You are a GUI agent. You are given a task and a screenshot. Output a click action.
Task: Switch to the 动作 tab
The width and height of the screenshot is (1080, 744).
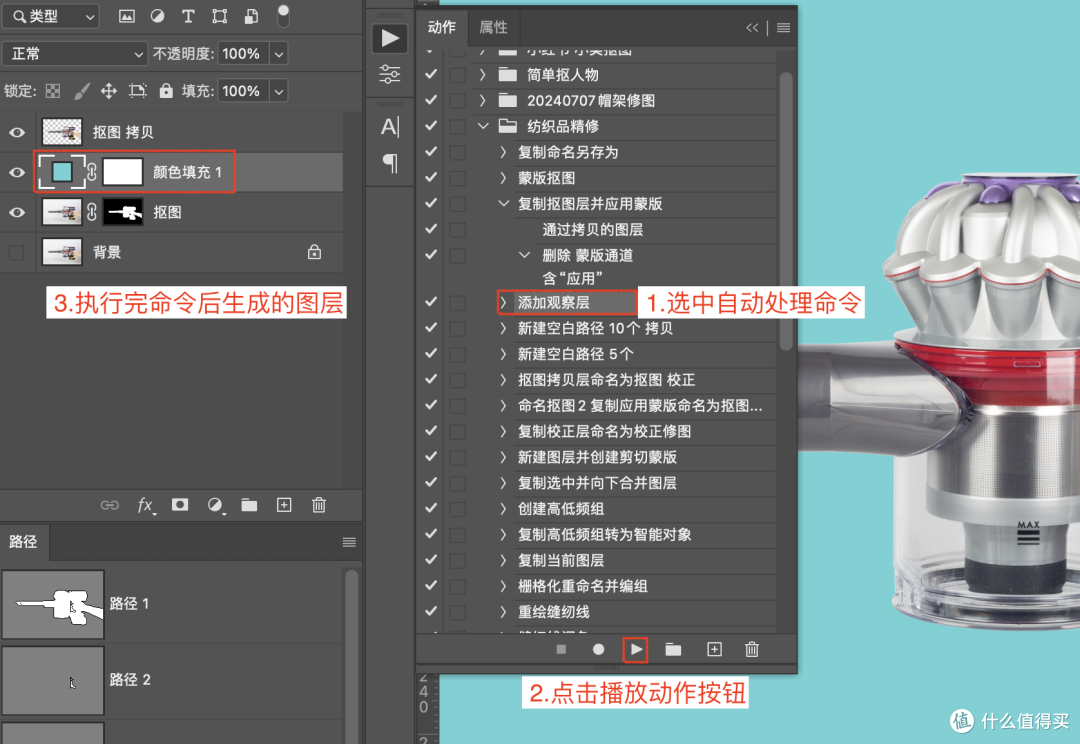click(x=442, y=27)
